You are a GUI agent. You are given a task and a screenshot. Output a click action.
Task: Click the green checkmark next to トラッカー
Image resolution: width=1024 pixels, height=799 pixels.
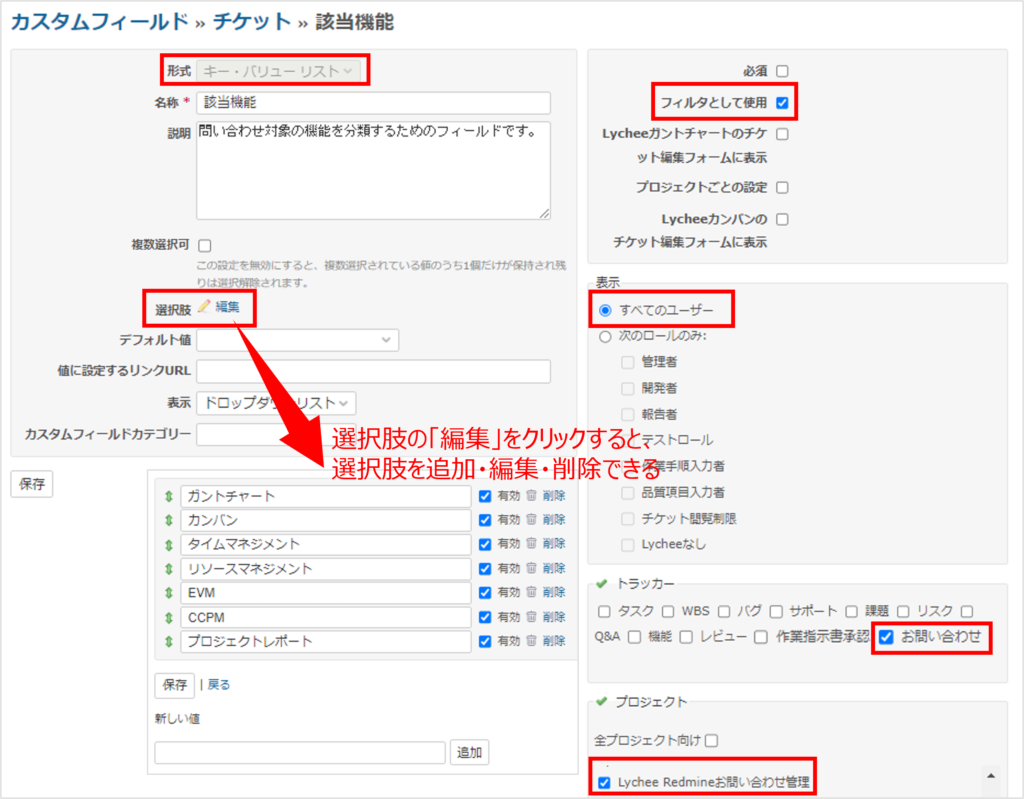coord(600,583)
